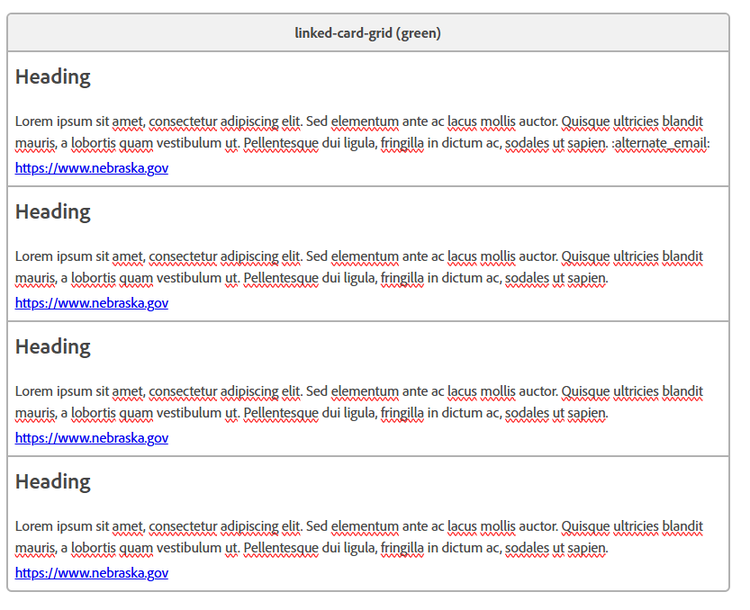This screenshot has width=750, height=610.
Task: Follow the nebraska.gov link in third card
Action: (x=91, y=438)
